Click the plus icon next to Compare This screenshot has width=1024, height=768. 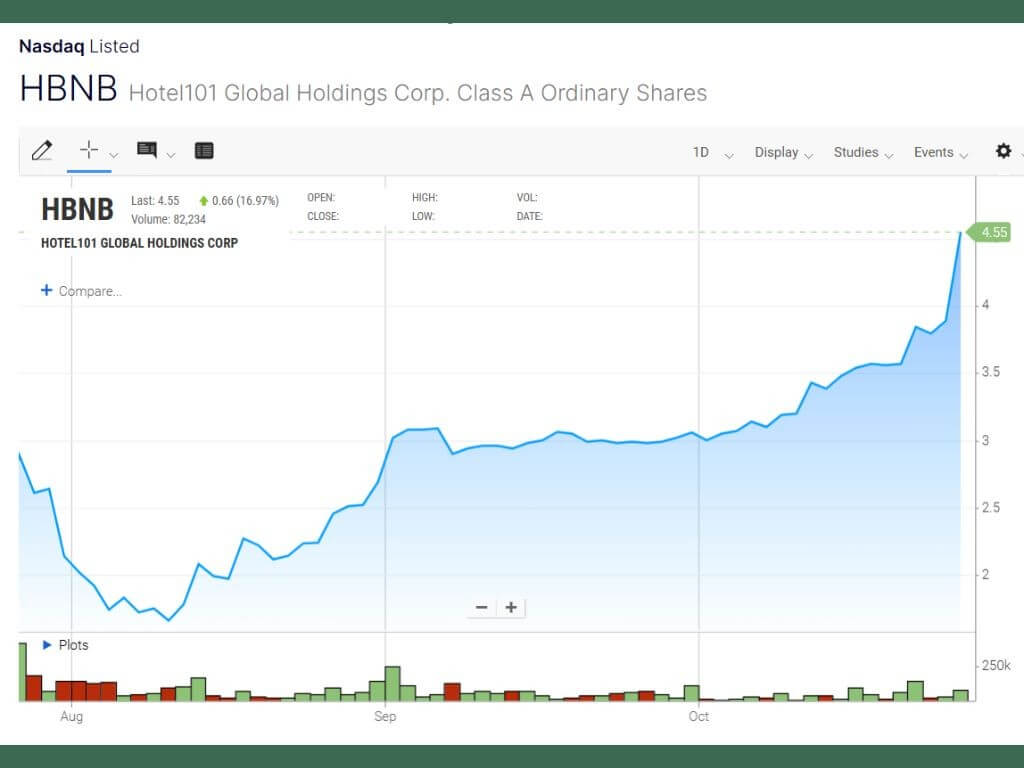click(x=46, y=291)
